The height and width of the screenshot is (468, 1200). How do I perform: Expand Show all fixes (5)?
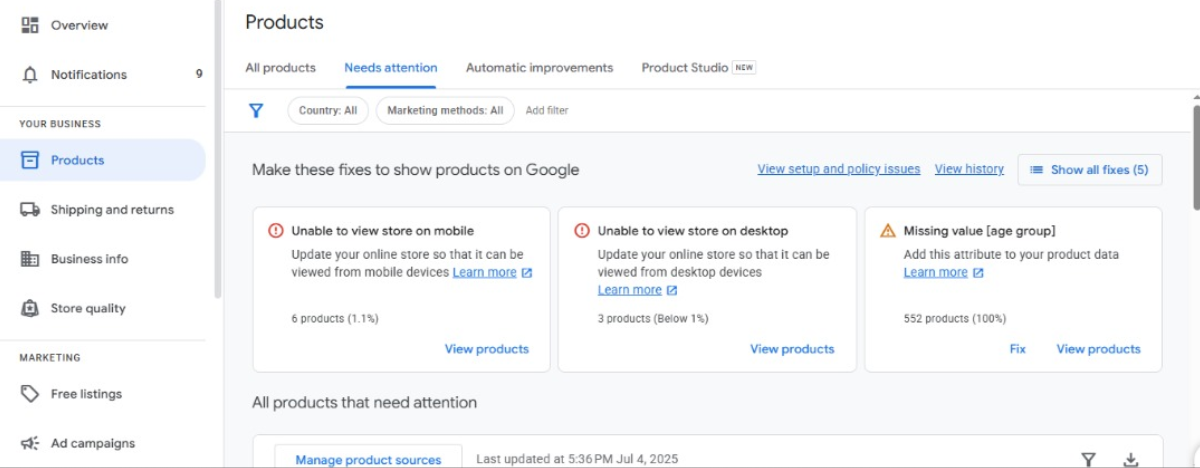point(1089,170)
